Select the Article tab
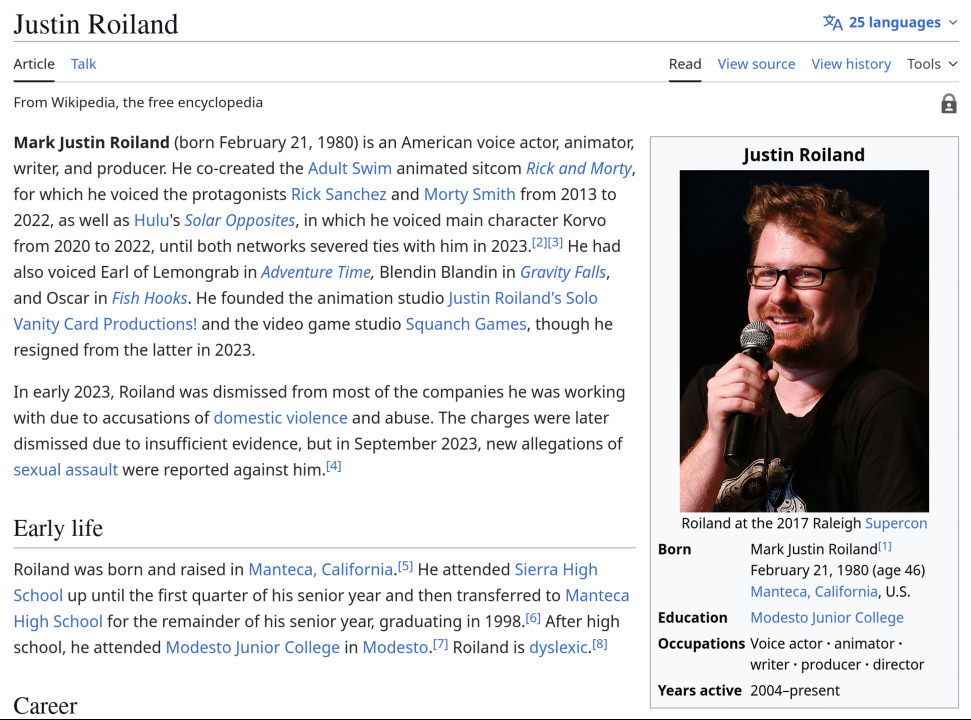 click(34, 64)
